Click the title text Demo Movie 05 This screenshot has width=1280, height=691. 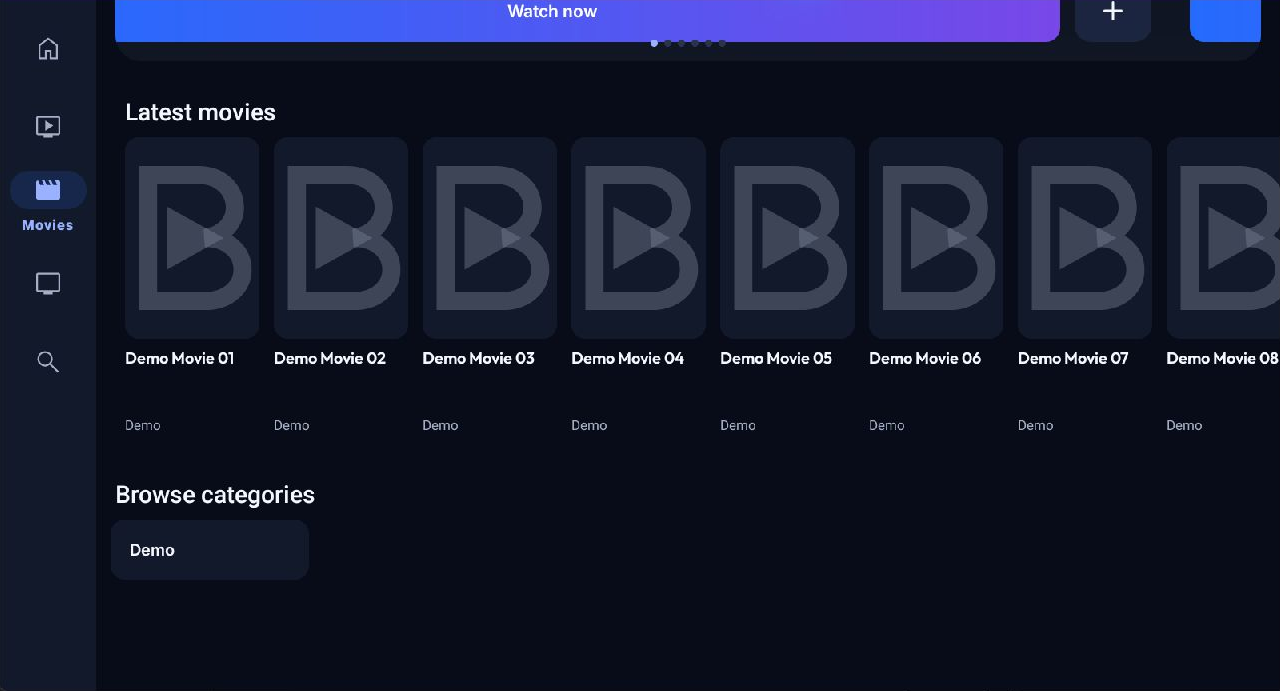(x=776, y=358)
